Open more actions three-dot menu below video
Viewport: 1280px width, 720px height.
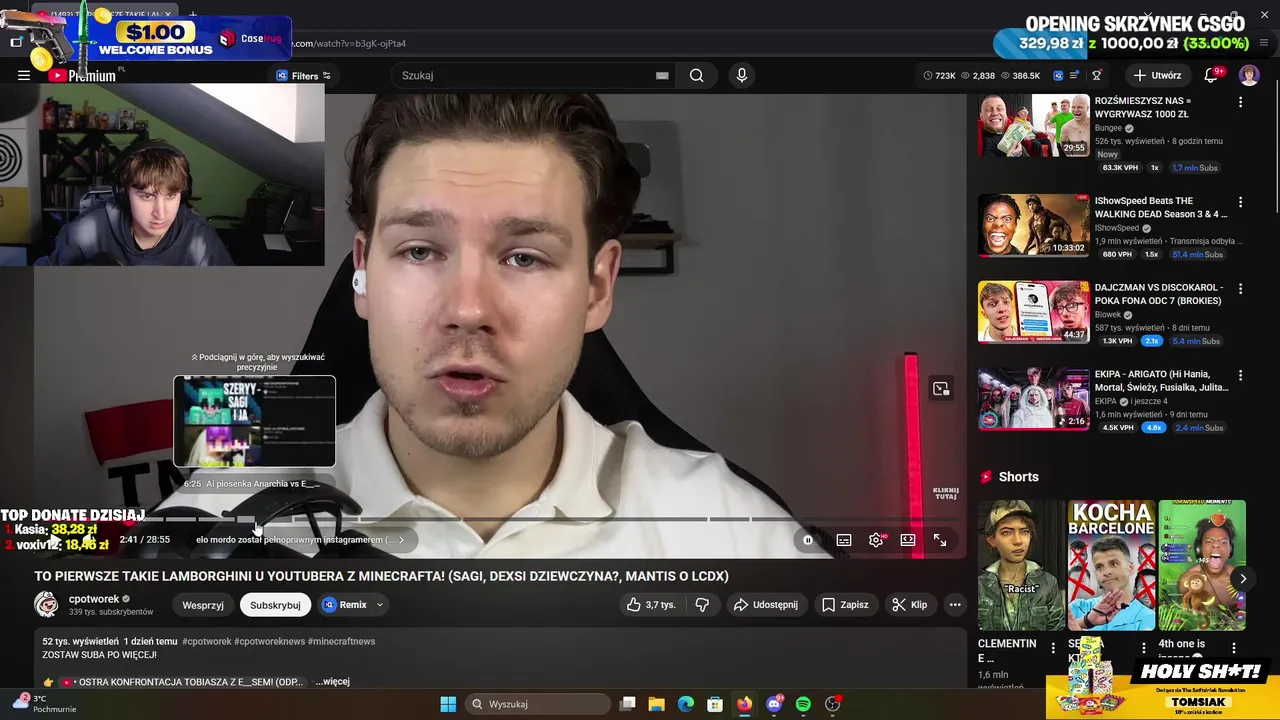click(955, 605)
